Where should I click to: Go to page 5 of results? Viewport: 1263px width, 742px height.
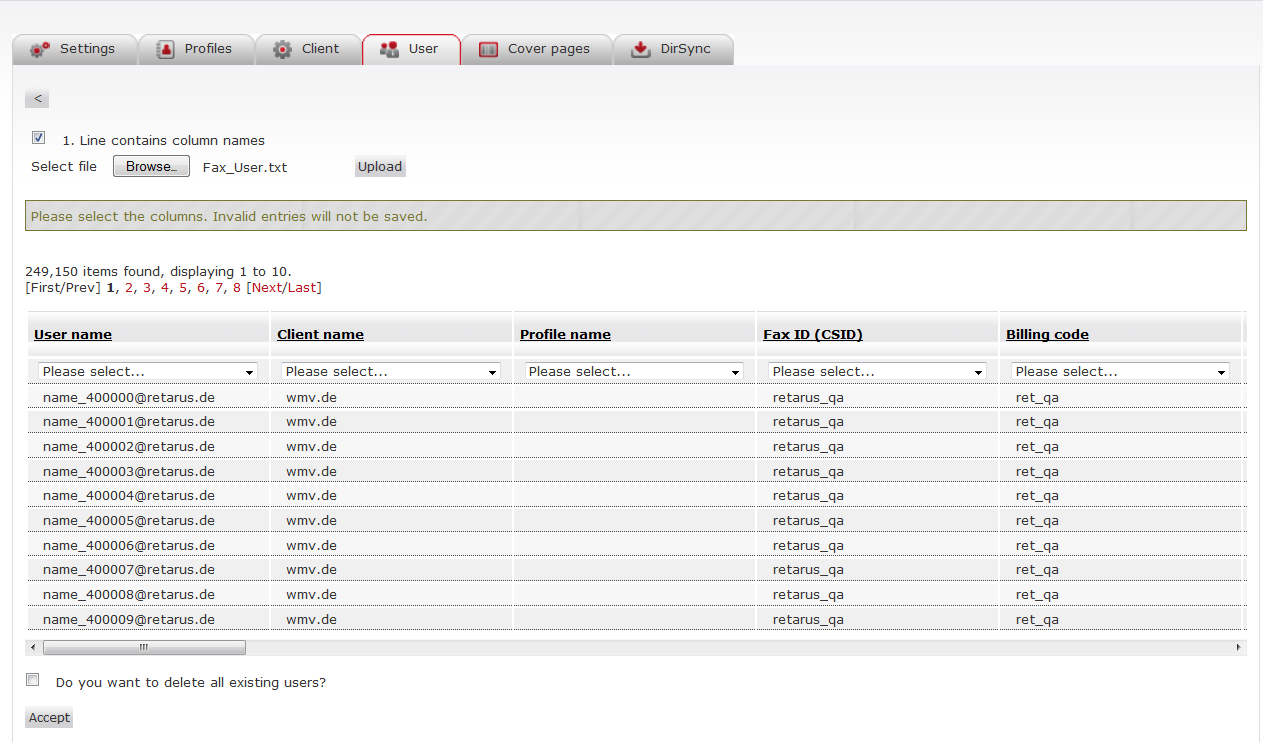(x=183, y=288)
